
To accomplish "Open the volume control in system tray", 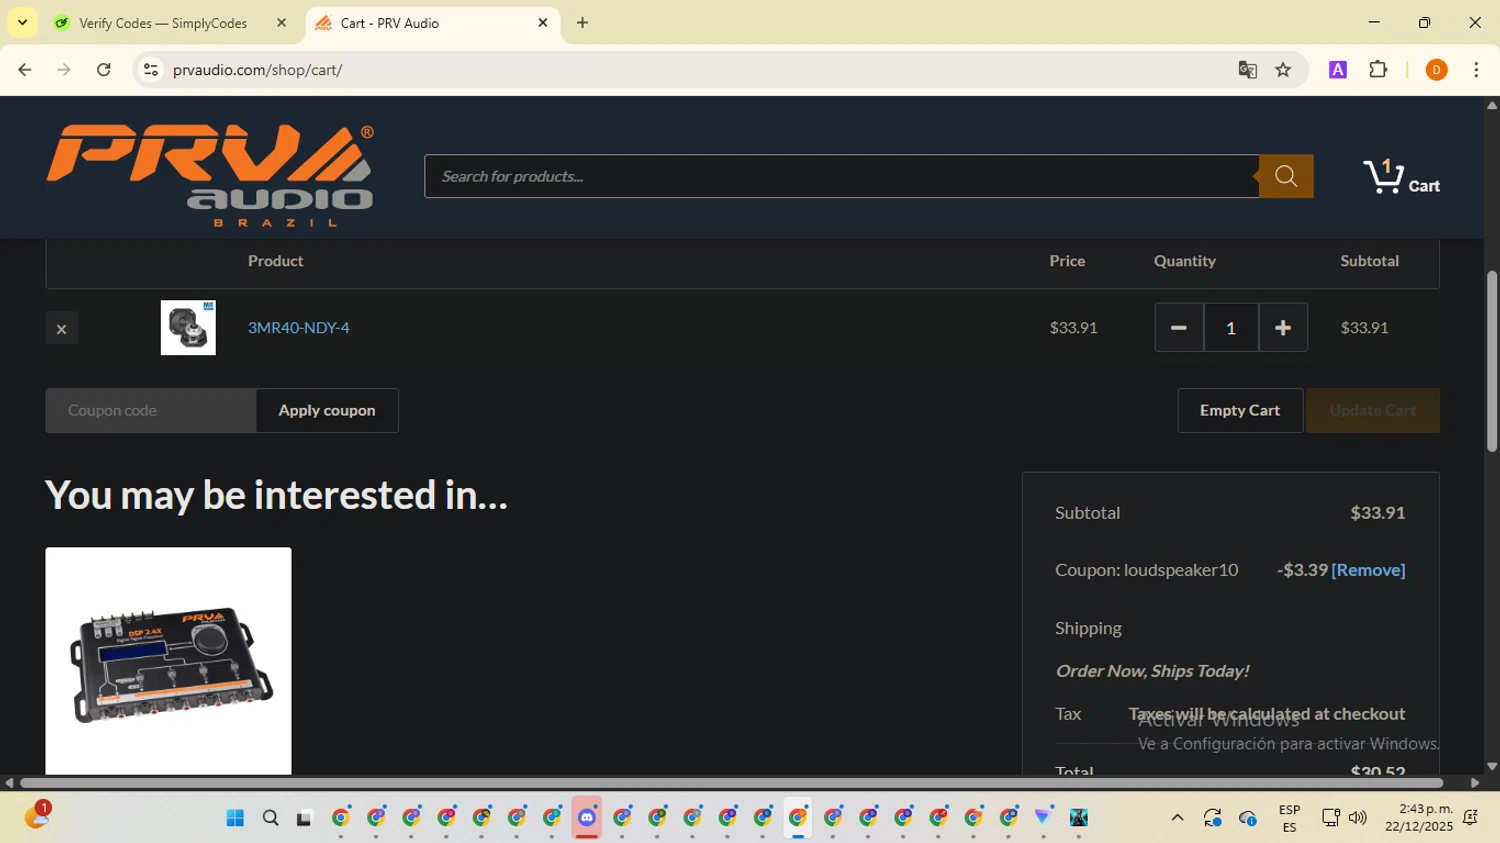I will tap(1357, 818).
